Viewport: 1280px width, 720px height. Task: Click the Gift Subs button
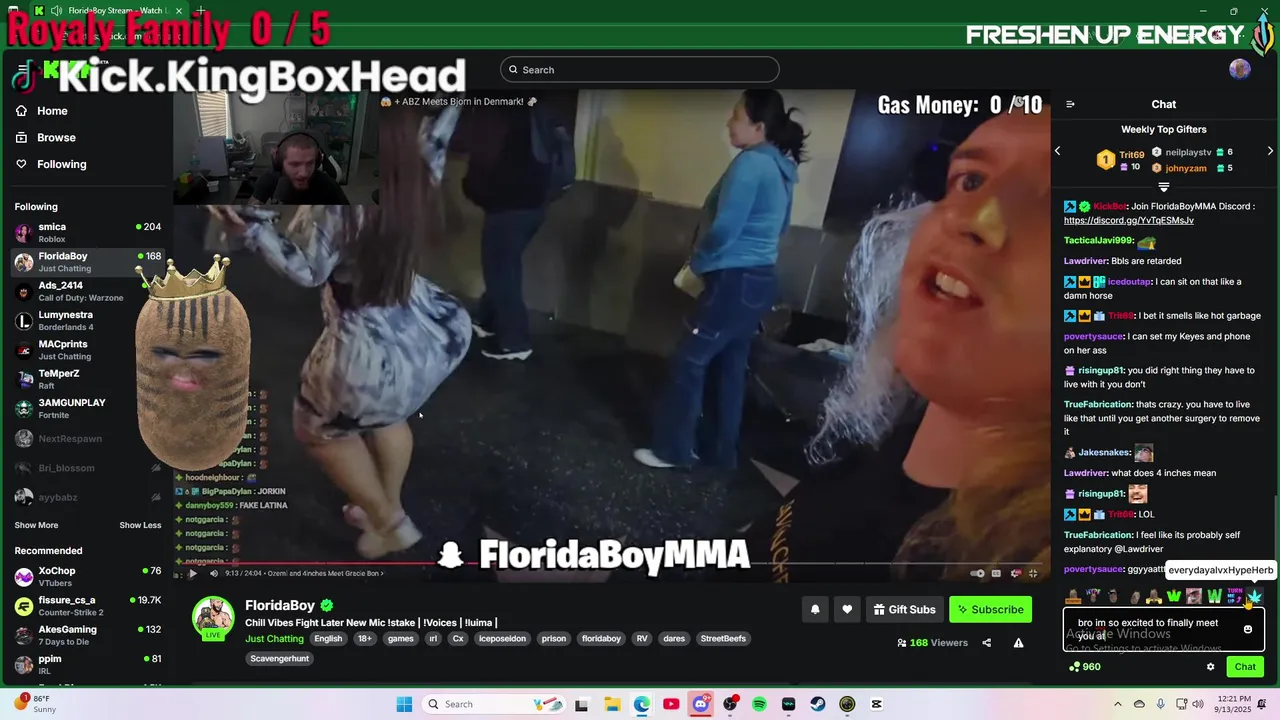point(904,609)
